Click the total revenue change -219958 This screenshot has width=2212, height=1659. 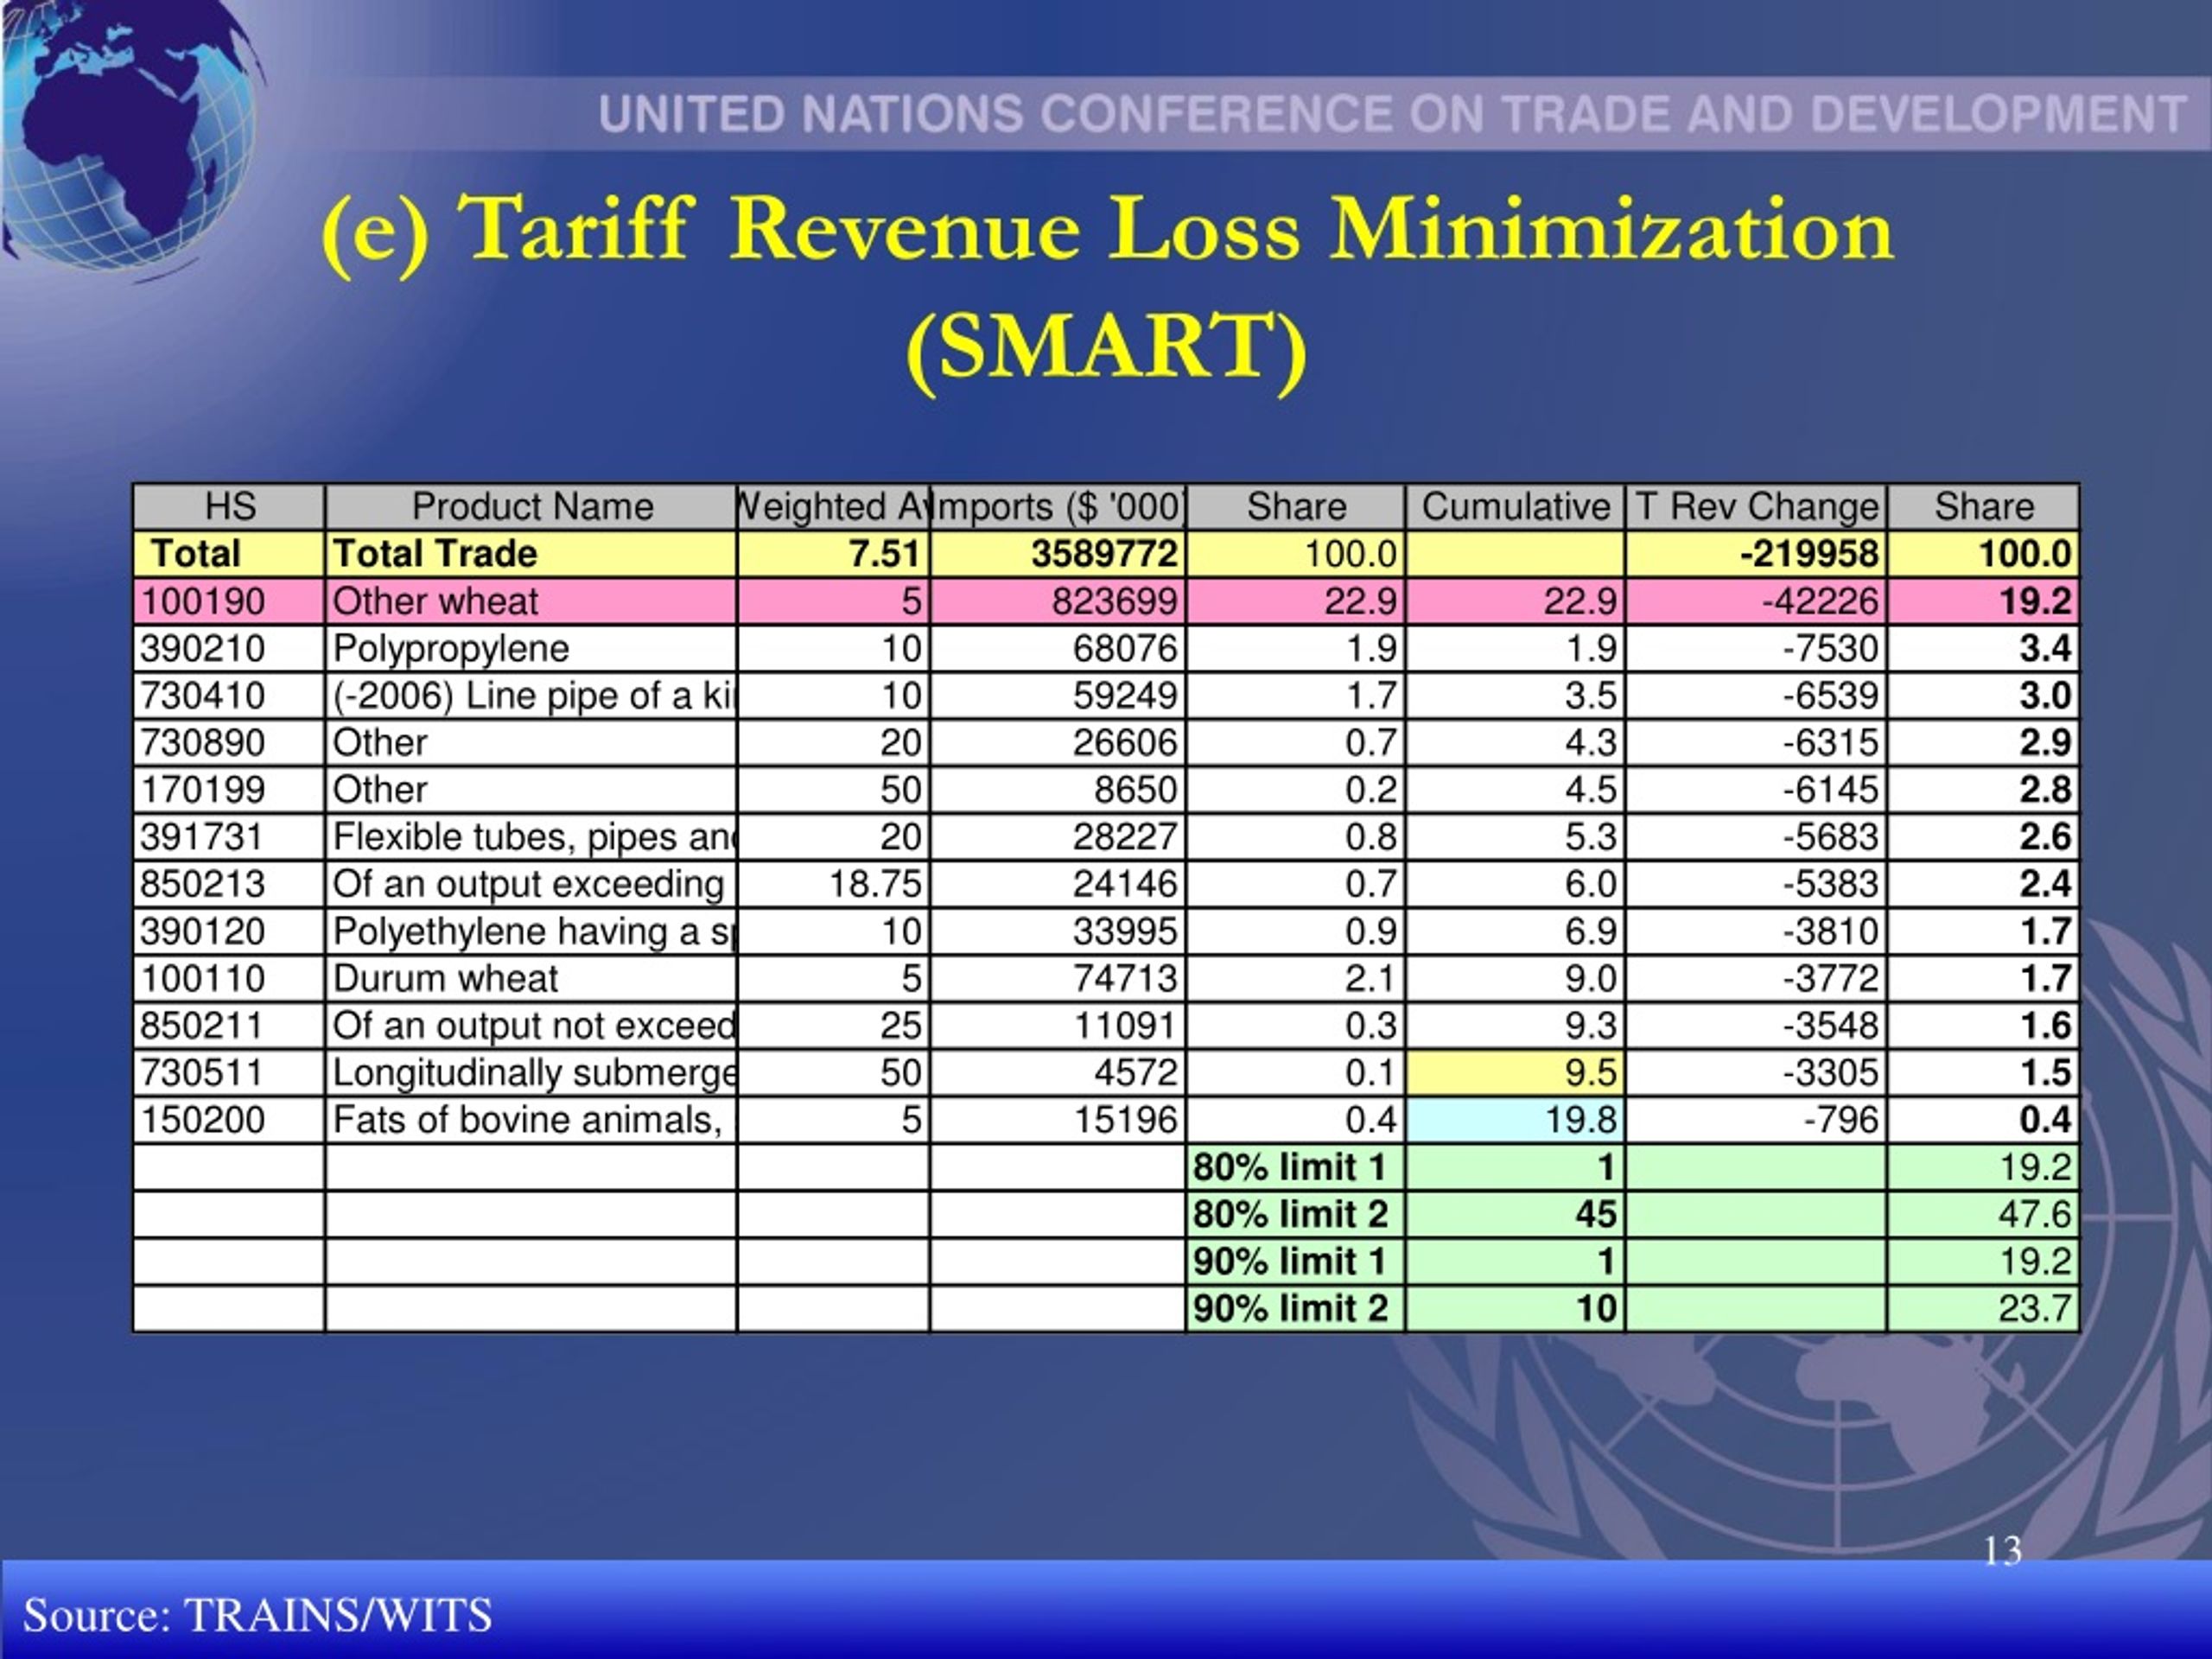coord(1756,554)
